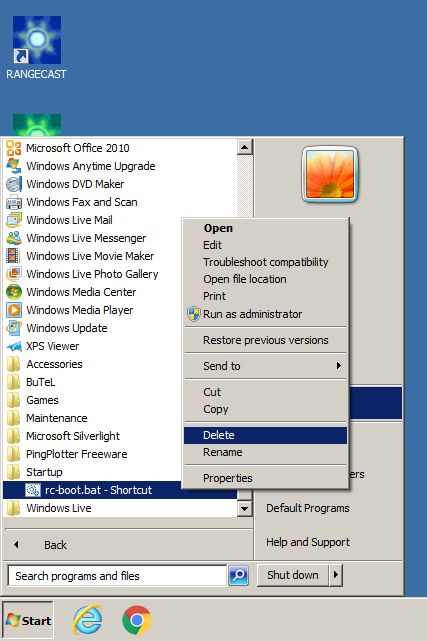Click the program list scroll up arrow
This screenshot has width=427, height=641.
[244, 147]
